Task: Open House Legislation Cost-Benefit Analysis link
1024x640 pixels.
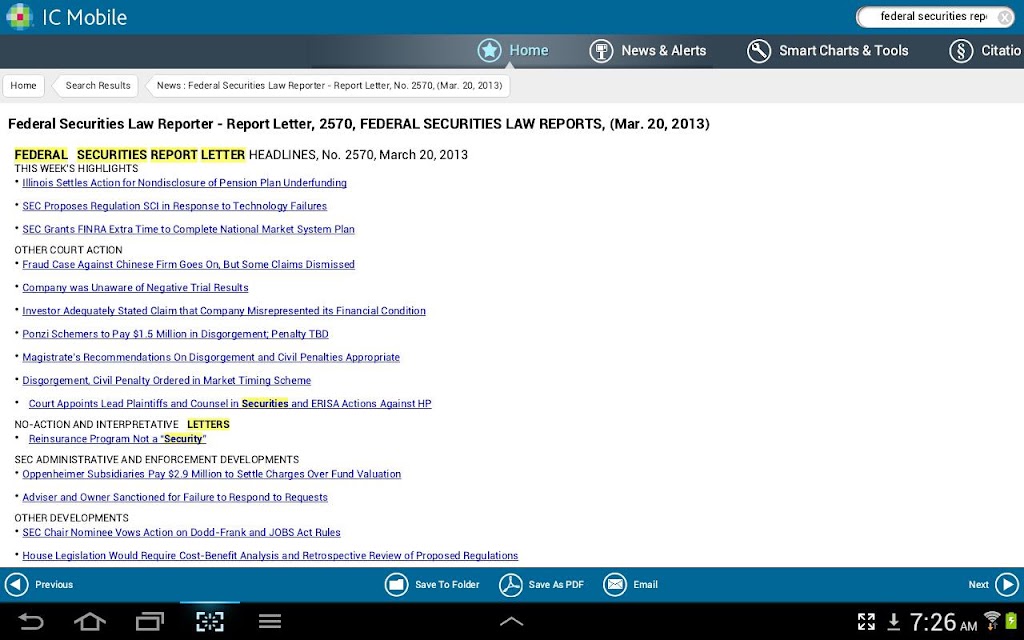Action: [270, 556]
